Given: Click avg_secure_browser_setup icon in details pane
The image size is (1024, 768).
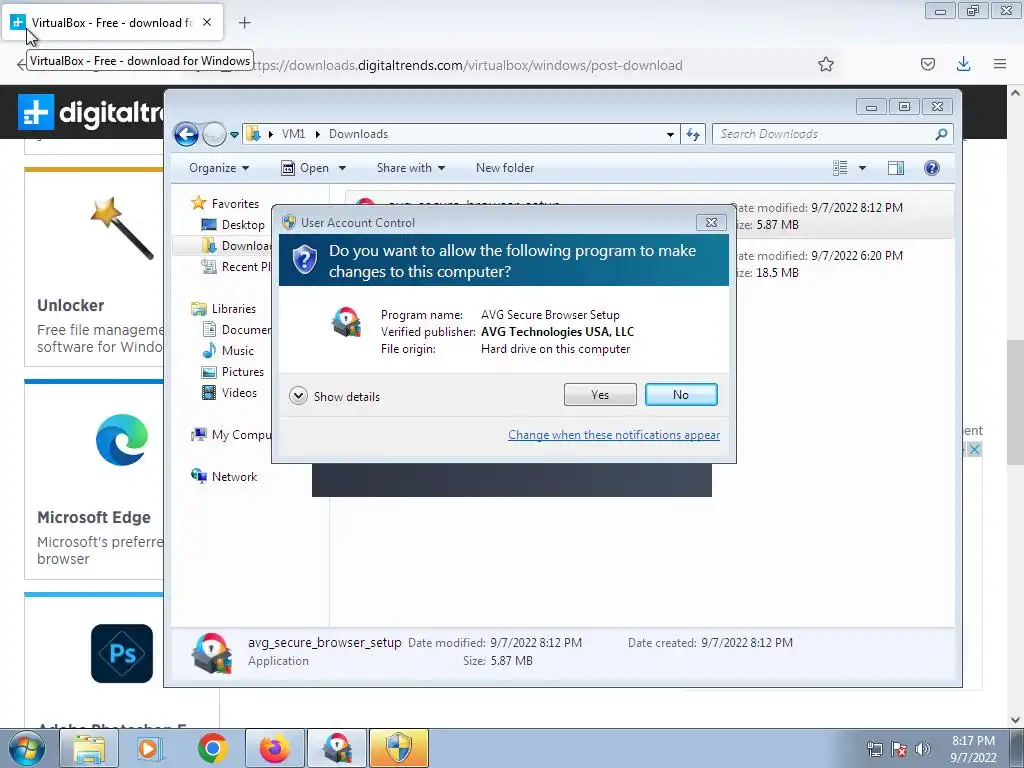Looking at the screenshot, I should point(212,652).
